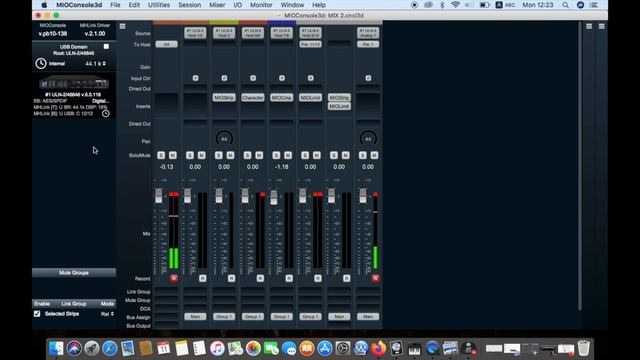
Task: Open the MIOComp insert plug-in
Action: [281, 98]
